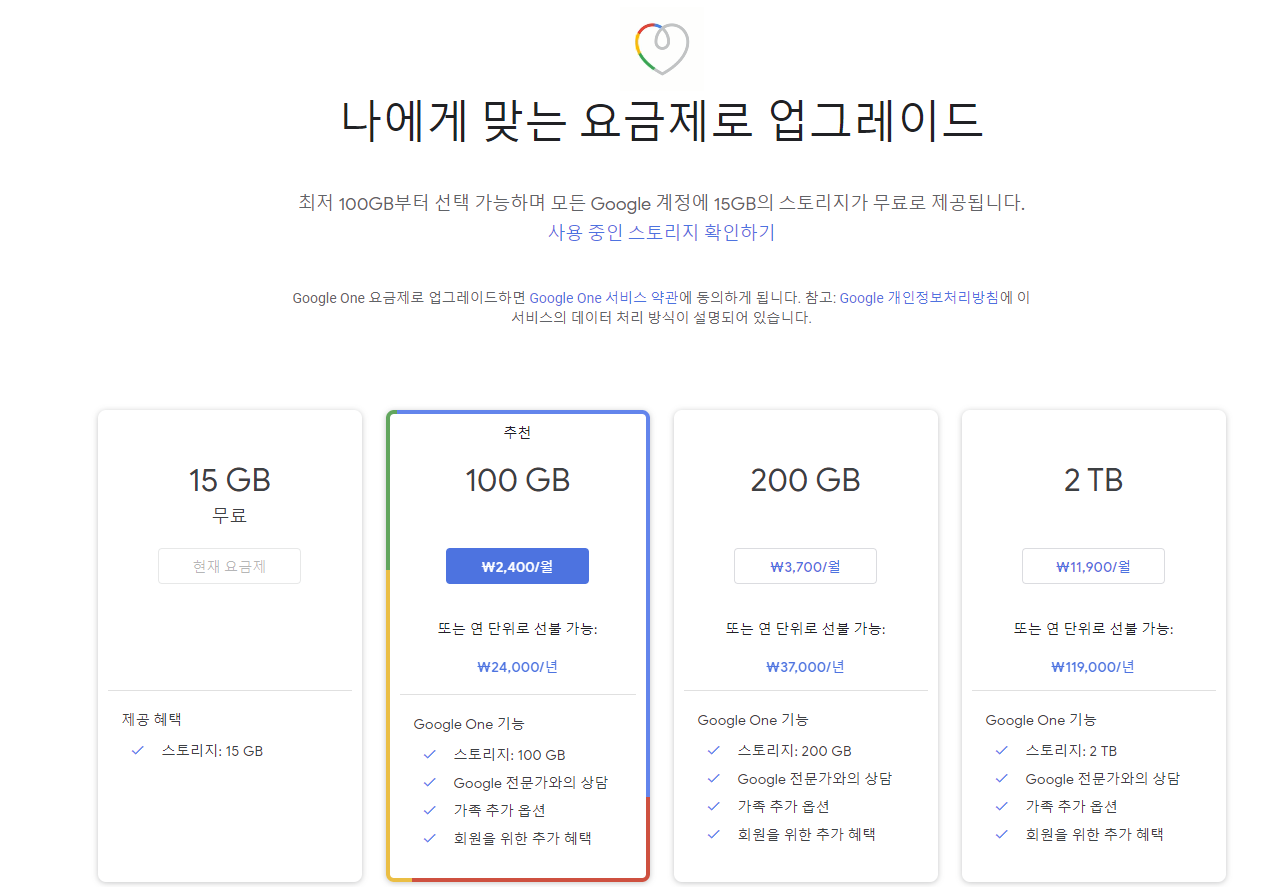Click 100 GB card's 가족 추가 옵션 checkmark

pyautogui.click(x=430, y=810)
